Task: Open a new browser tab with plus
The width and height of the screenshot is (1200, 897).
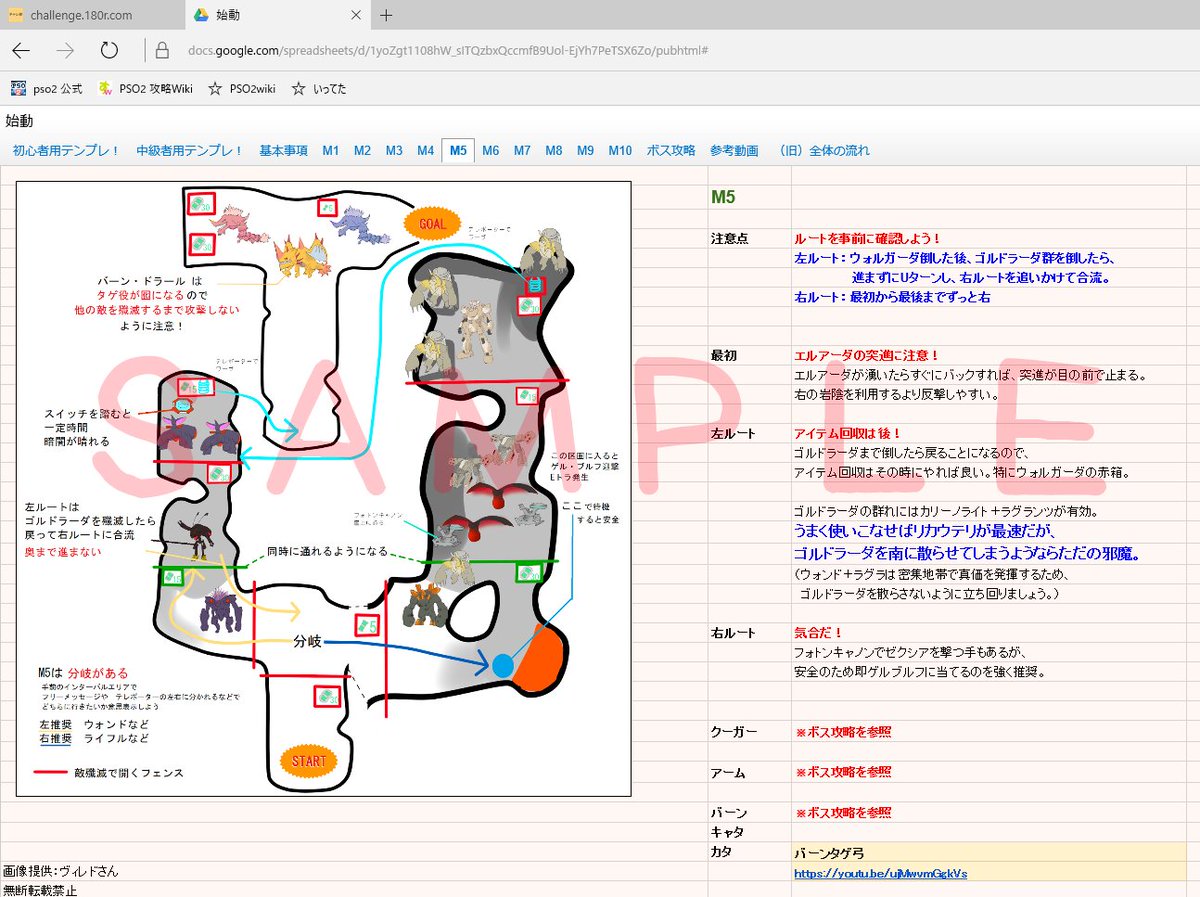Action: pyautogui.click(x=386, y=15)
